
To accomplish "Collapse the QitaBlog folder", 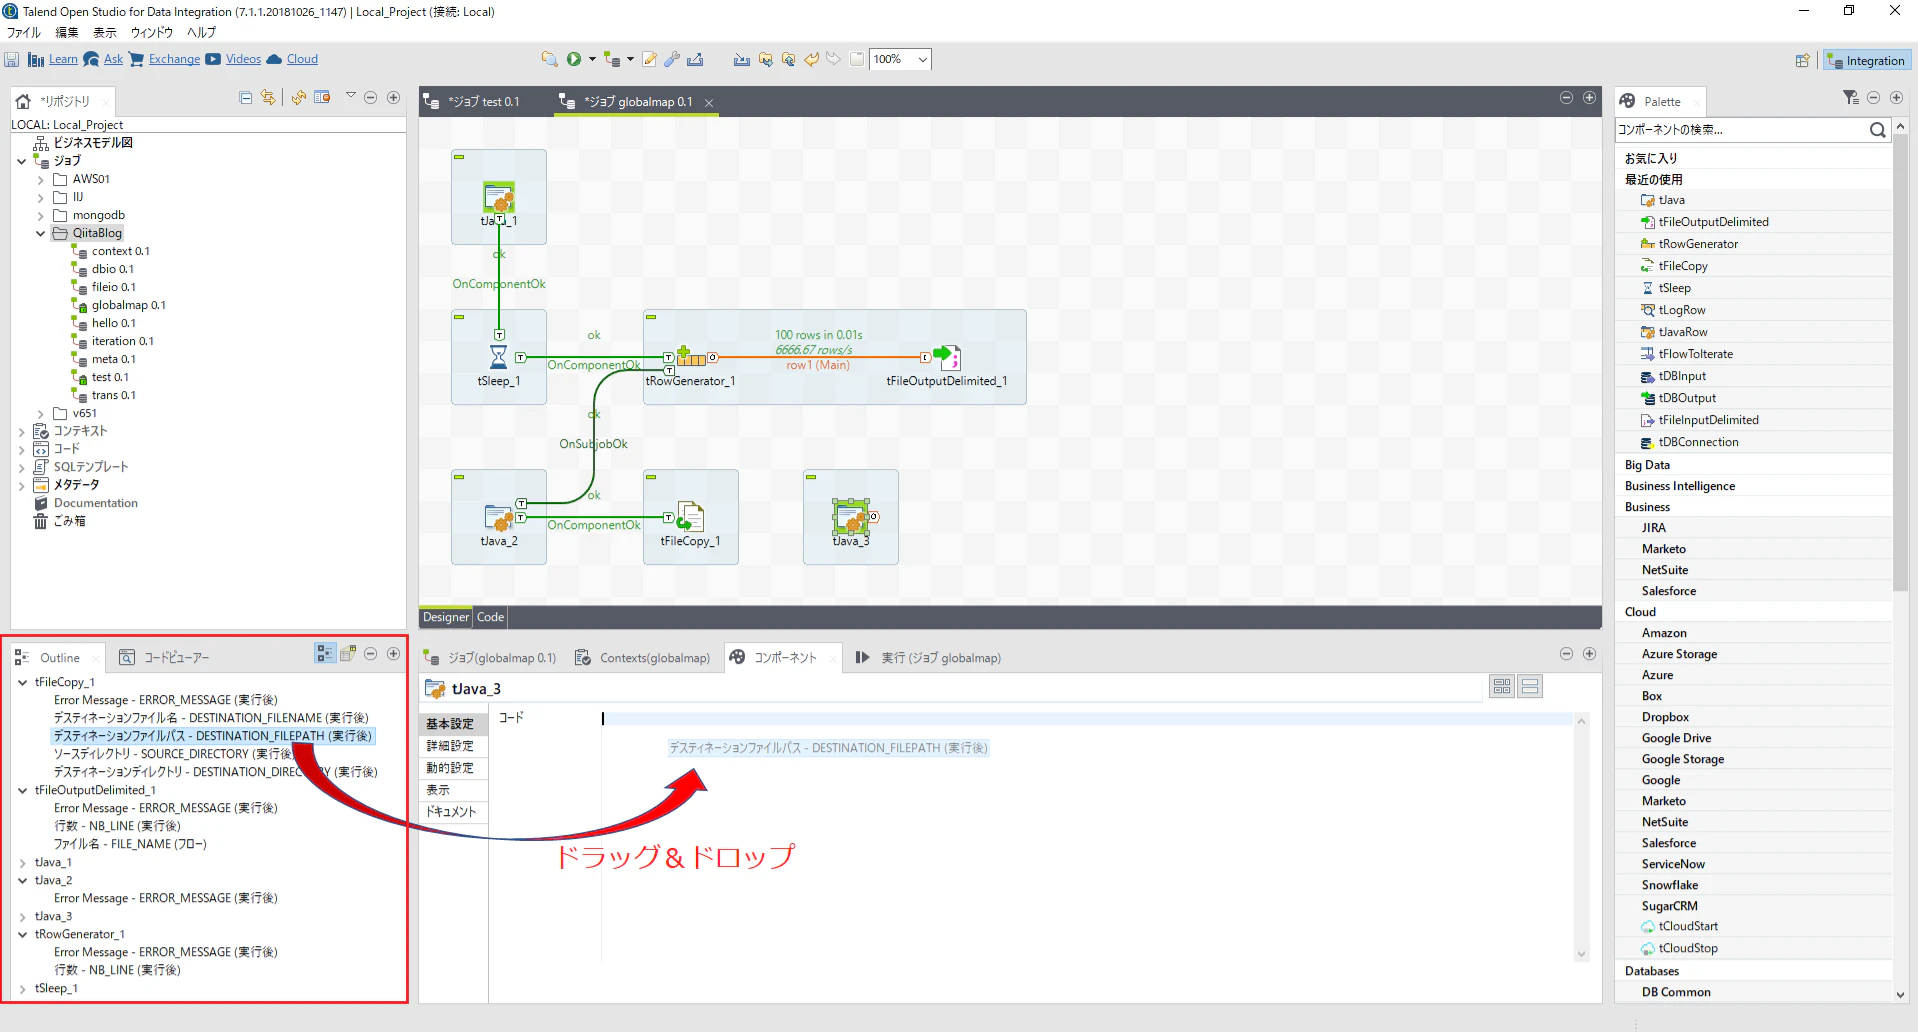I will [x=41, y=233].
